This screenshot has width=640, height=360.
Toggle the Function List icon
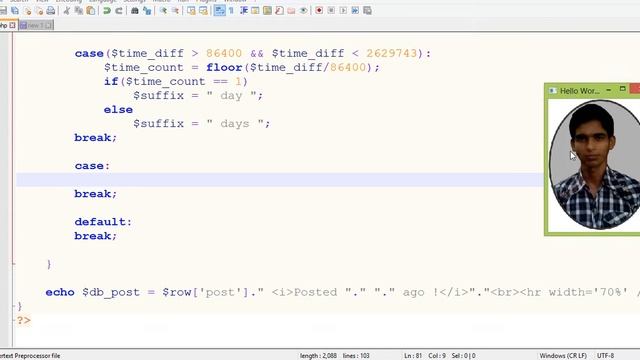click(279, 11)
